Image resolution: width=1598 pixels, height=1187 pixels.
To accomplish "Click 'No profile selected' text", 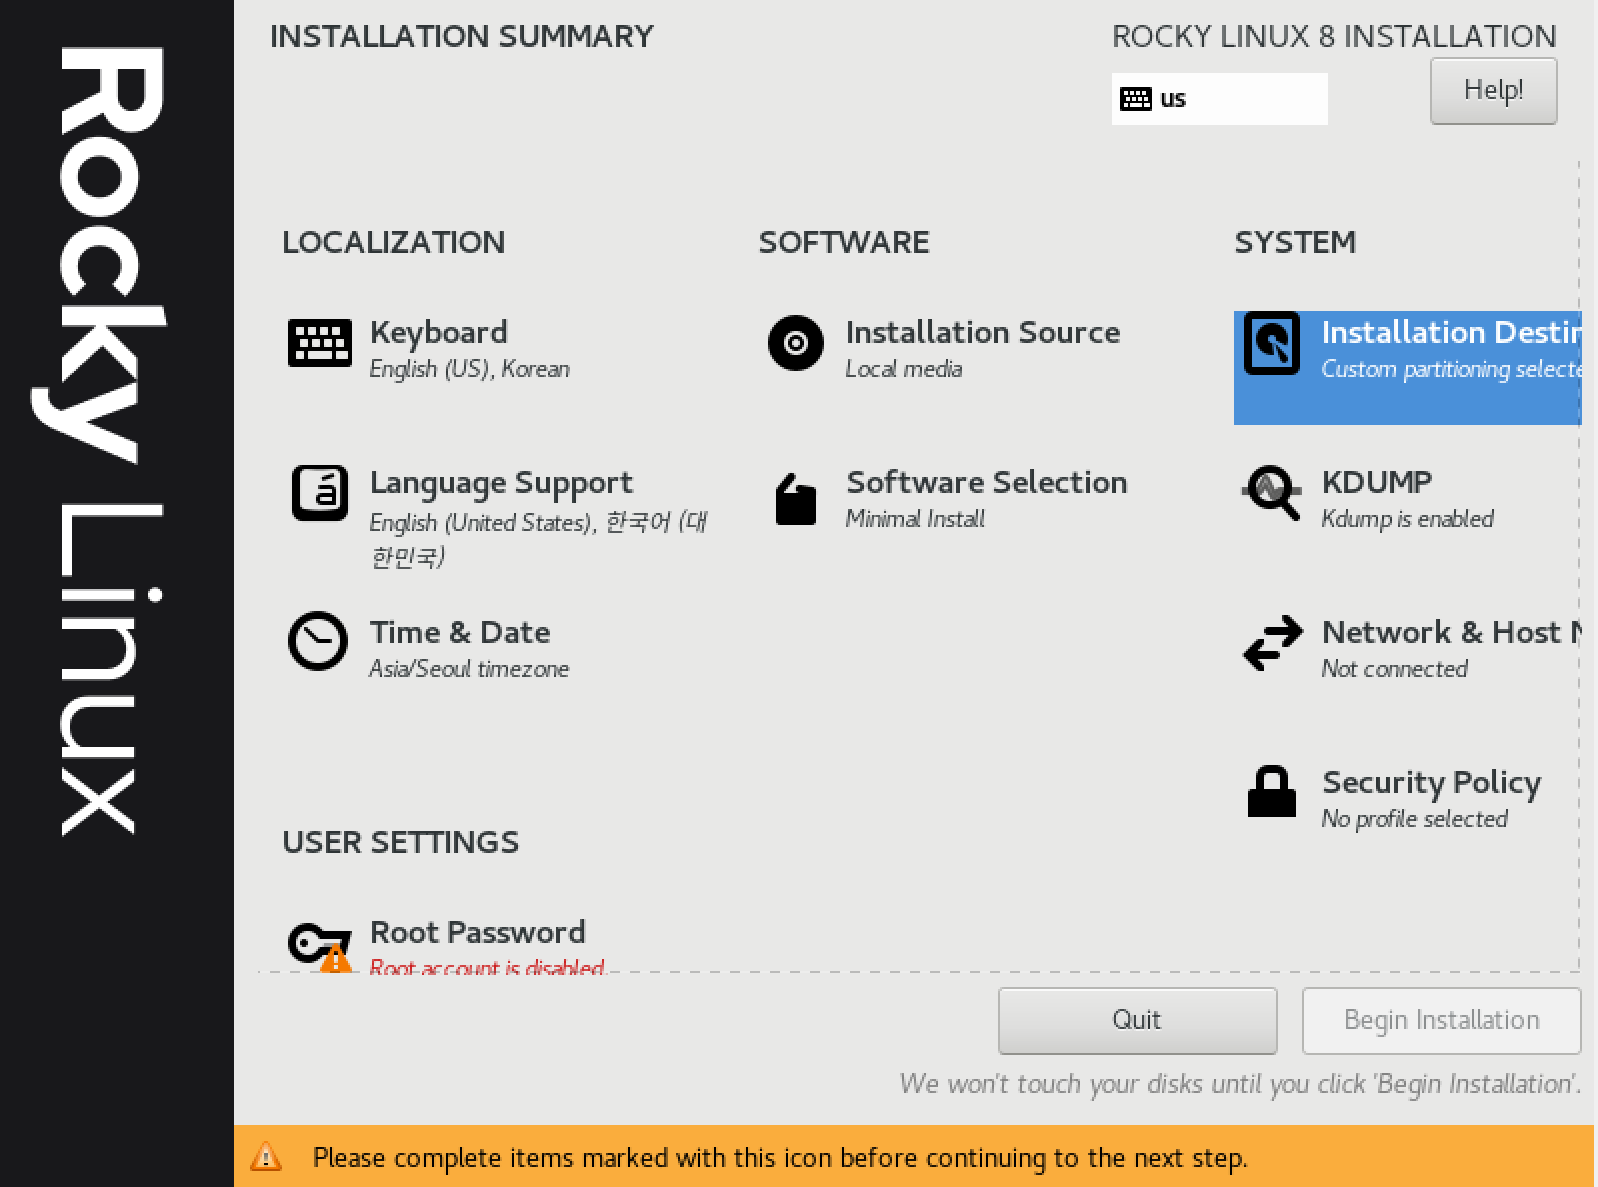I will [1415, 819].
